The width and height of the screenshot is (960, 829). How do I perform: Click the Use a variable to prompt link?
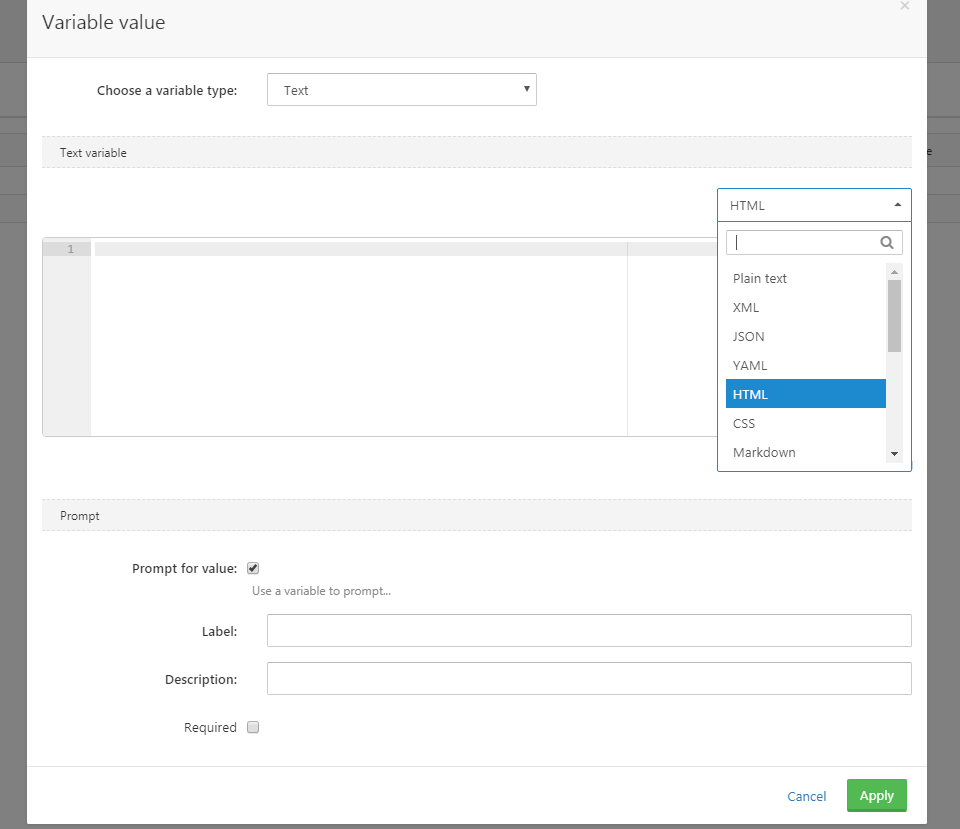click(321, 591)
